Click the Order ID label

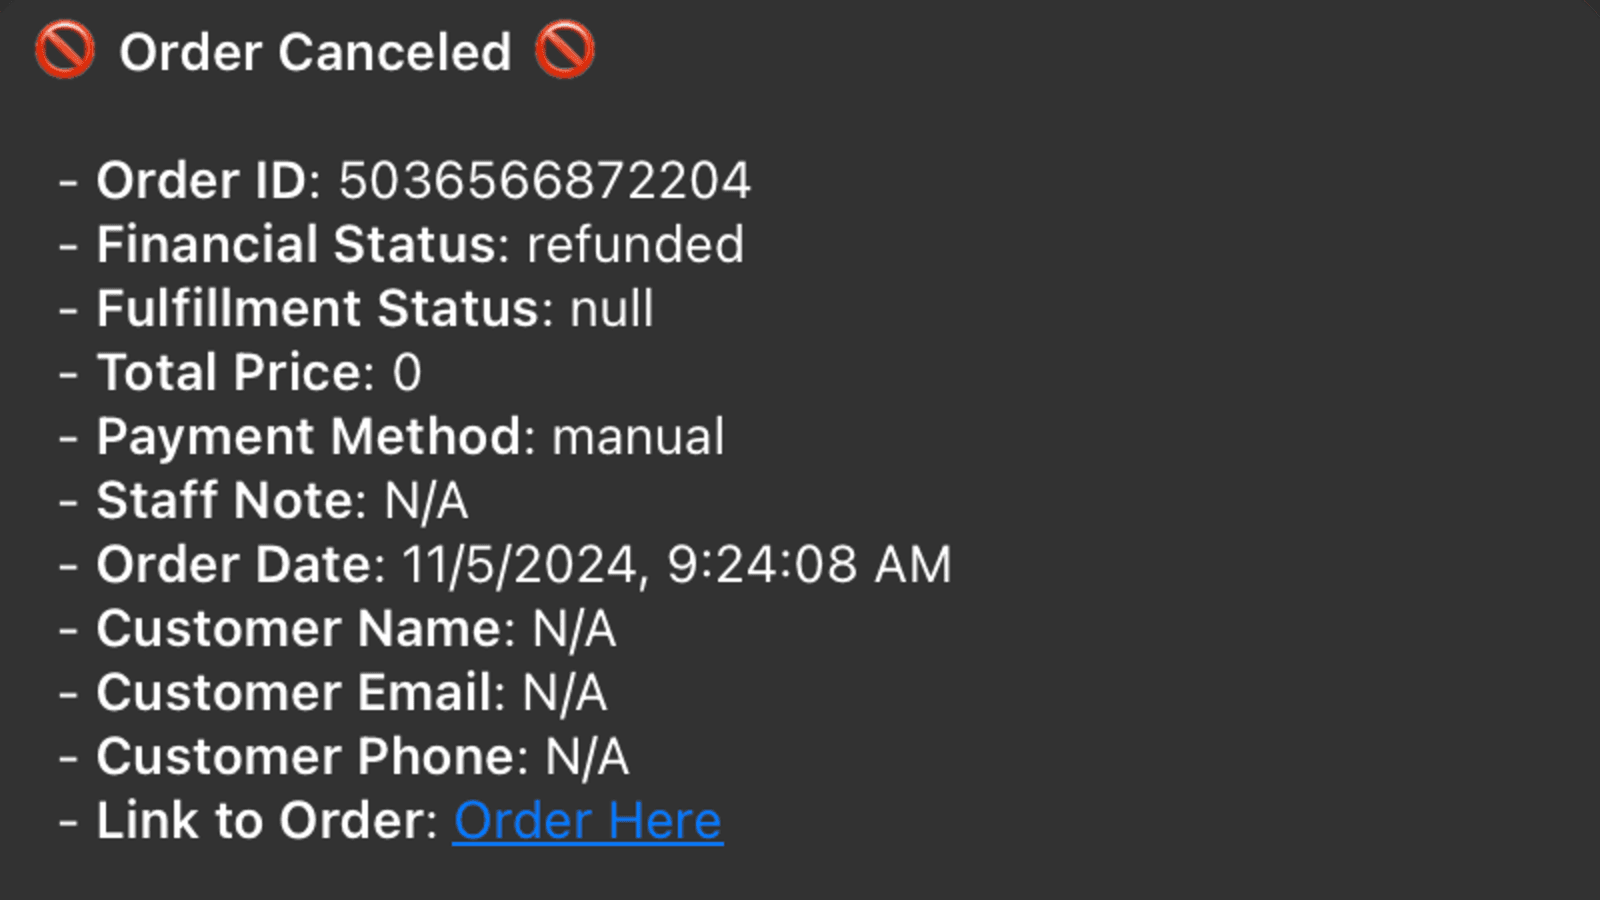(207, 181)
